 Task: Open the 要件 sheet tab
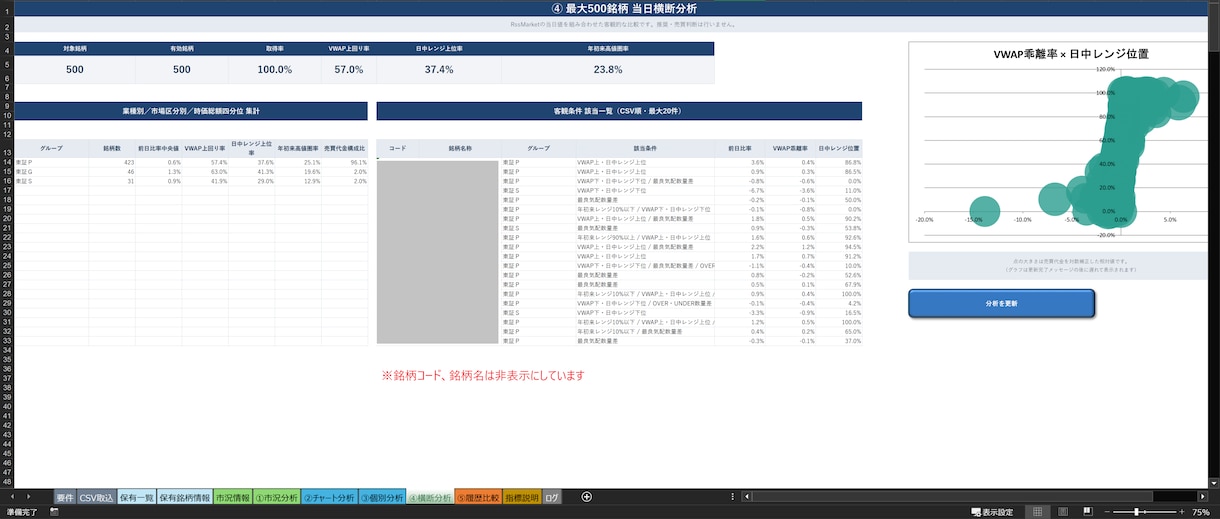[x=65, y=497]
